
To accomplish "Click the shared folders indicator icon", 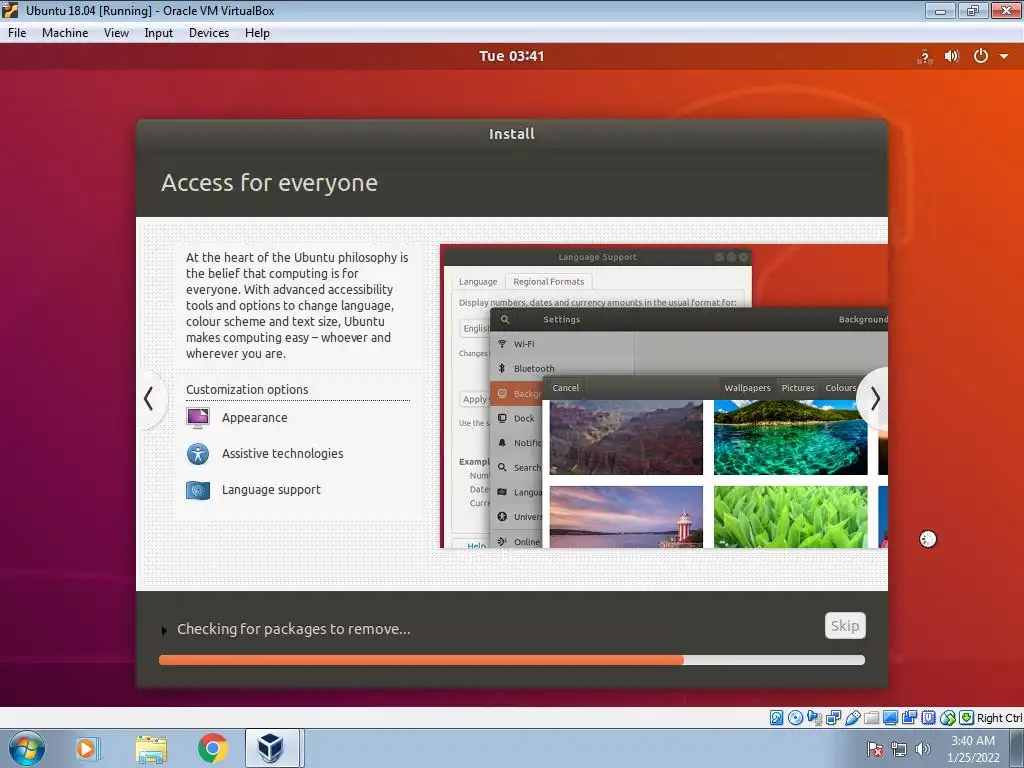I will (x=871, y=718).
